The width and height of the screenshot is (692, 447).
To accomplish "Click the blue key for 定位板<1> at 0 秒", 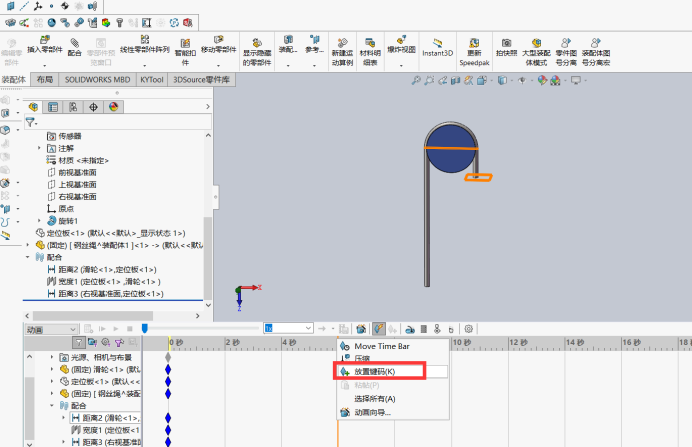I will [168, 381].
